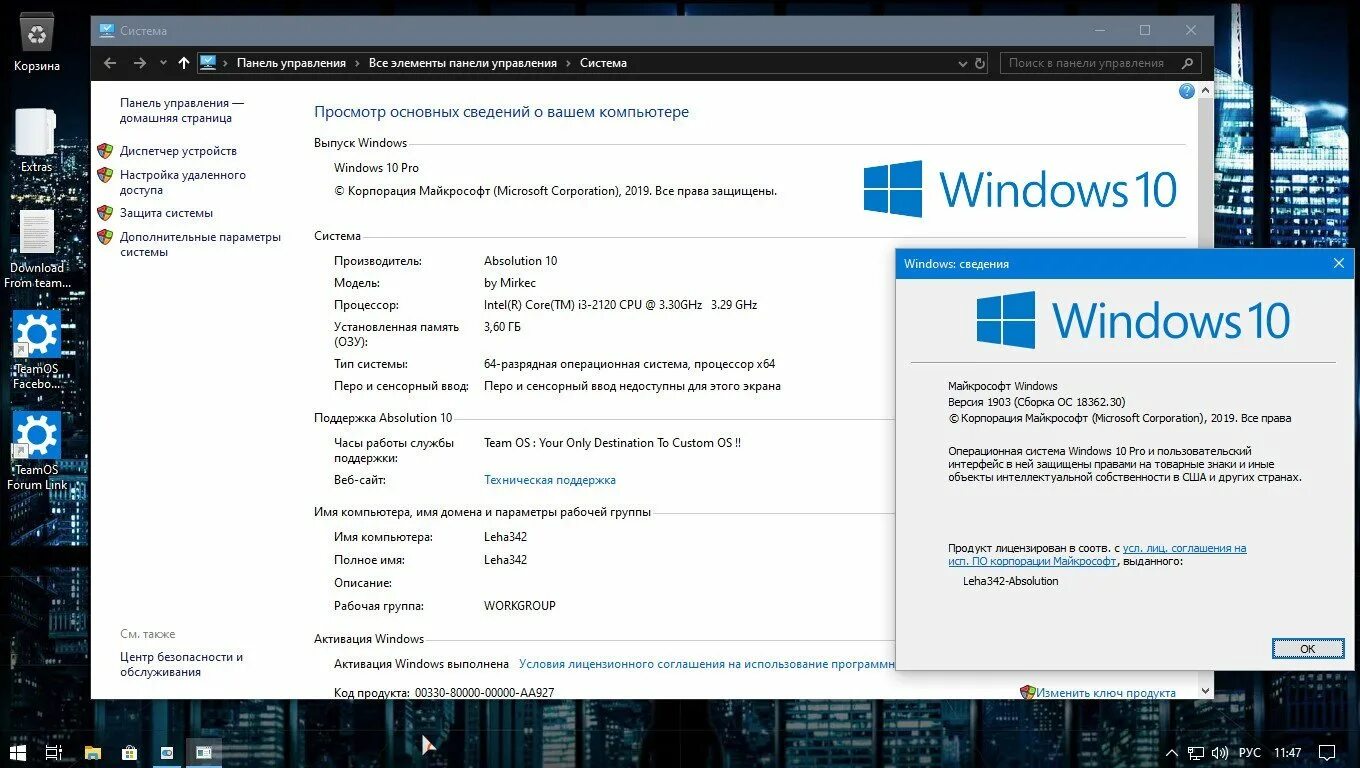
Task: Go up one level with the up arrow
Action: (x=184, y=63)
